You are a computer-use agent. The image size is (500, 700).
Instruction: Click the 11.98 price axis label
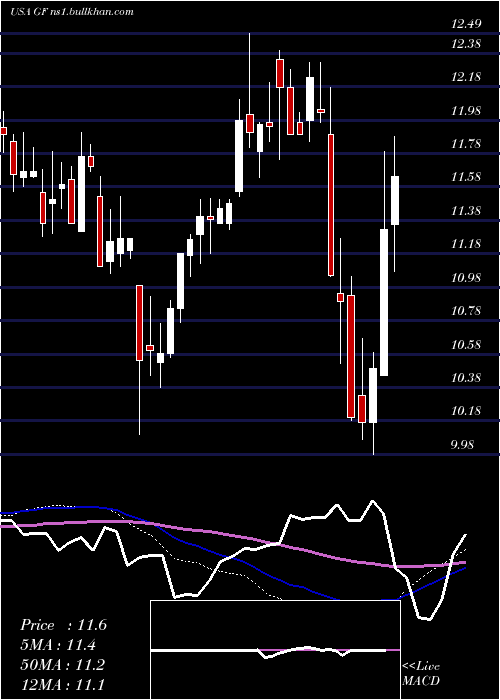(466, 111)
